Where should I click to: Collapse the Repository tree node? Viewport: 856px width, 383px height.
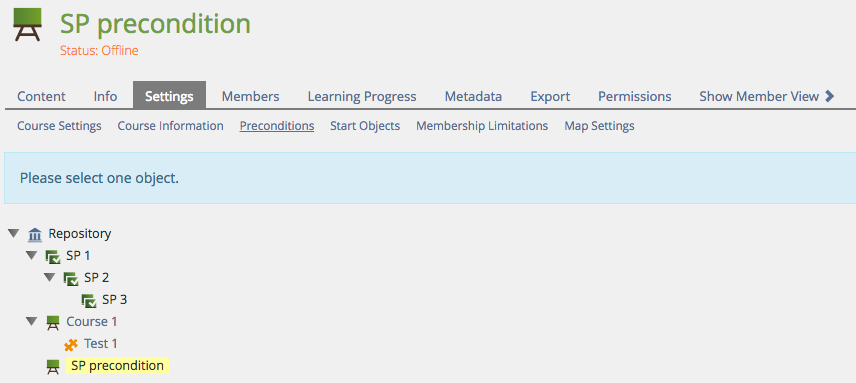(x=14, y=234)
